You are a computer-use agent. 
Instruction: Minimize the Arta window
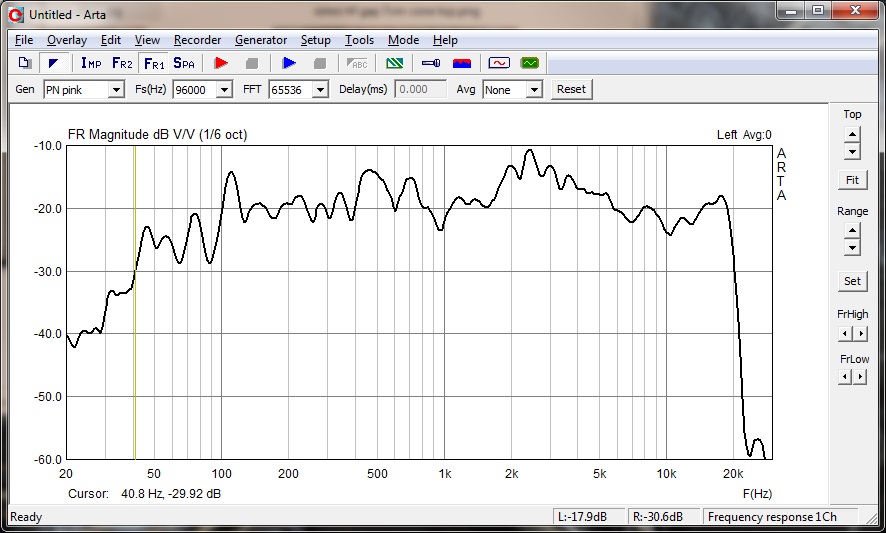click(791, 11)
